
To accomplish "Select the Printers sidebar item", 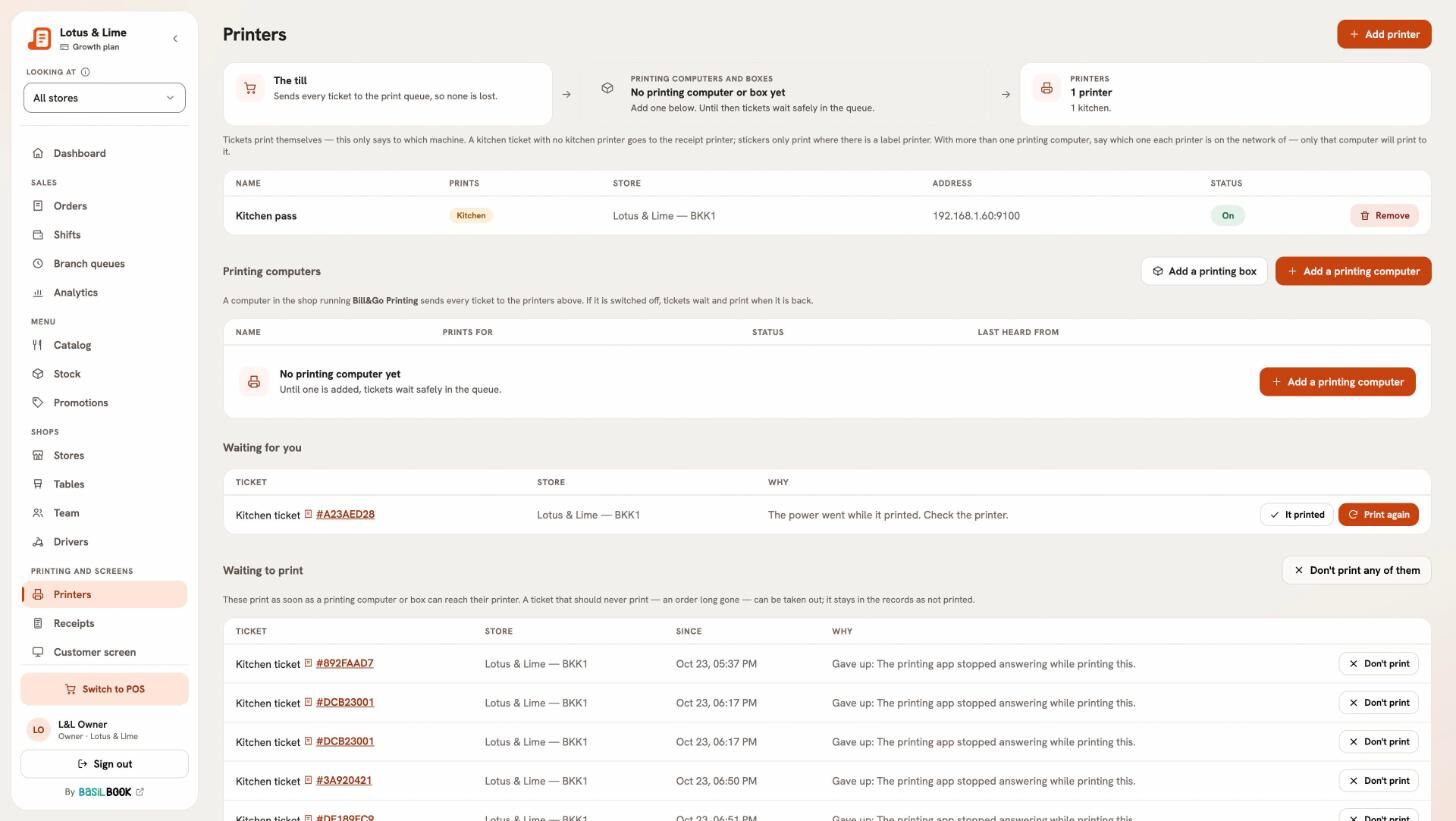I will [x=104, y=594].
